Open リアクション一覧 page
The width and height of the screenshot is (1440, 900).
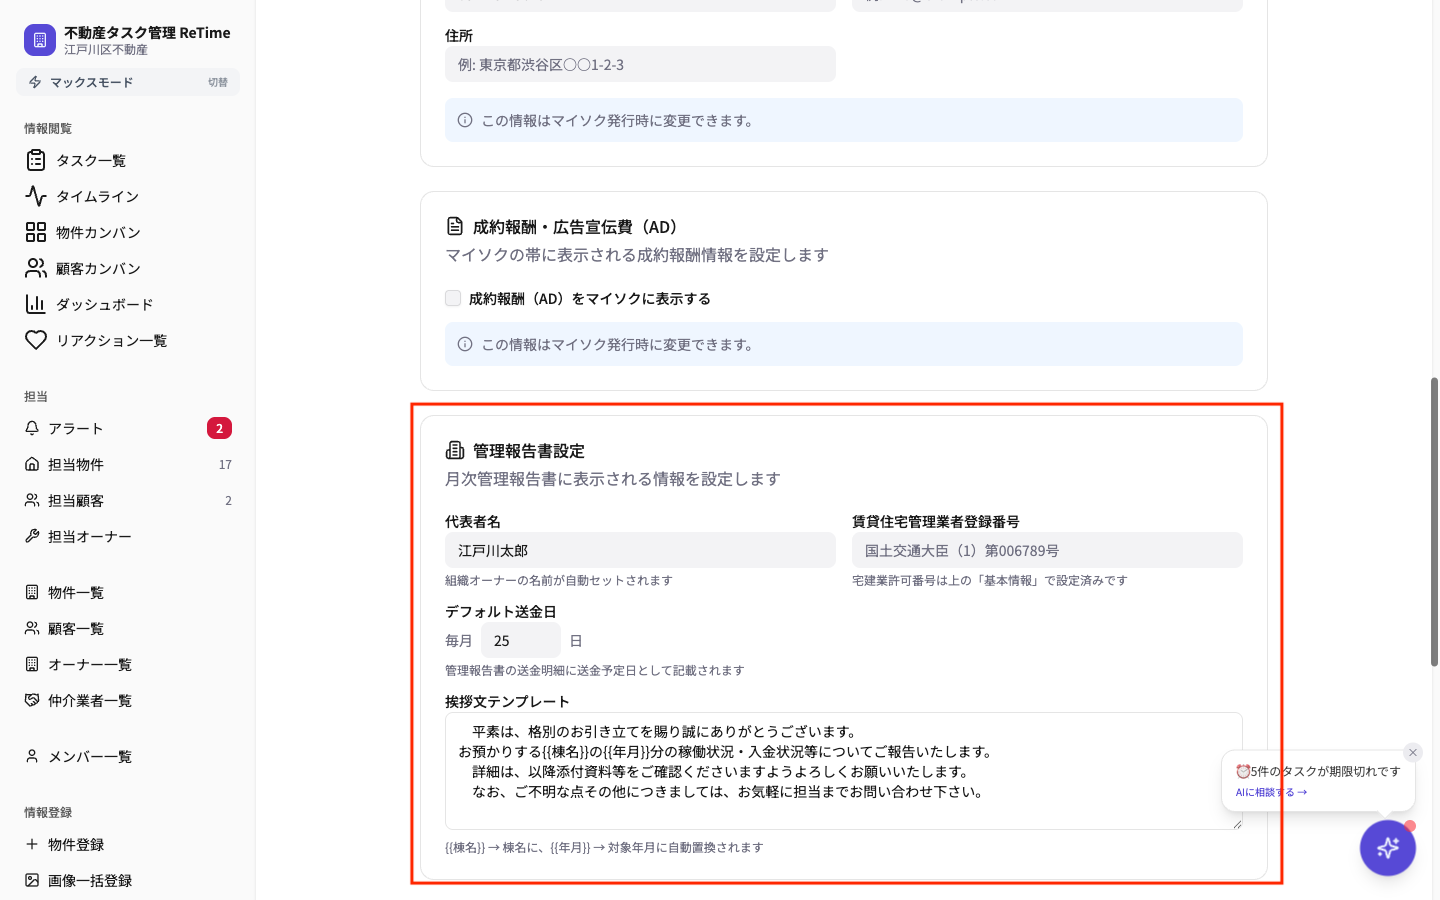[128, 340]
